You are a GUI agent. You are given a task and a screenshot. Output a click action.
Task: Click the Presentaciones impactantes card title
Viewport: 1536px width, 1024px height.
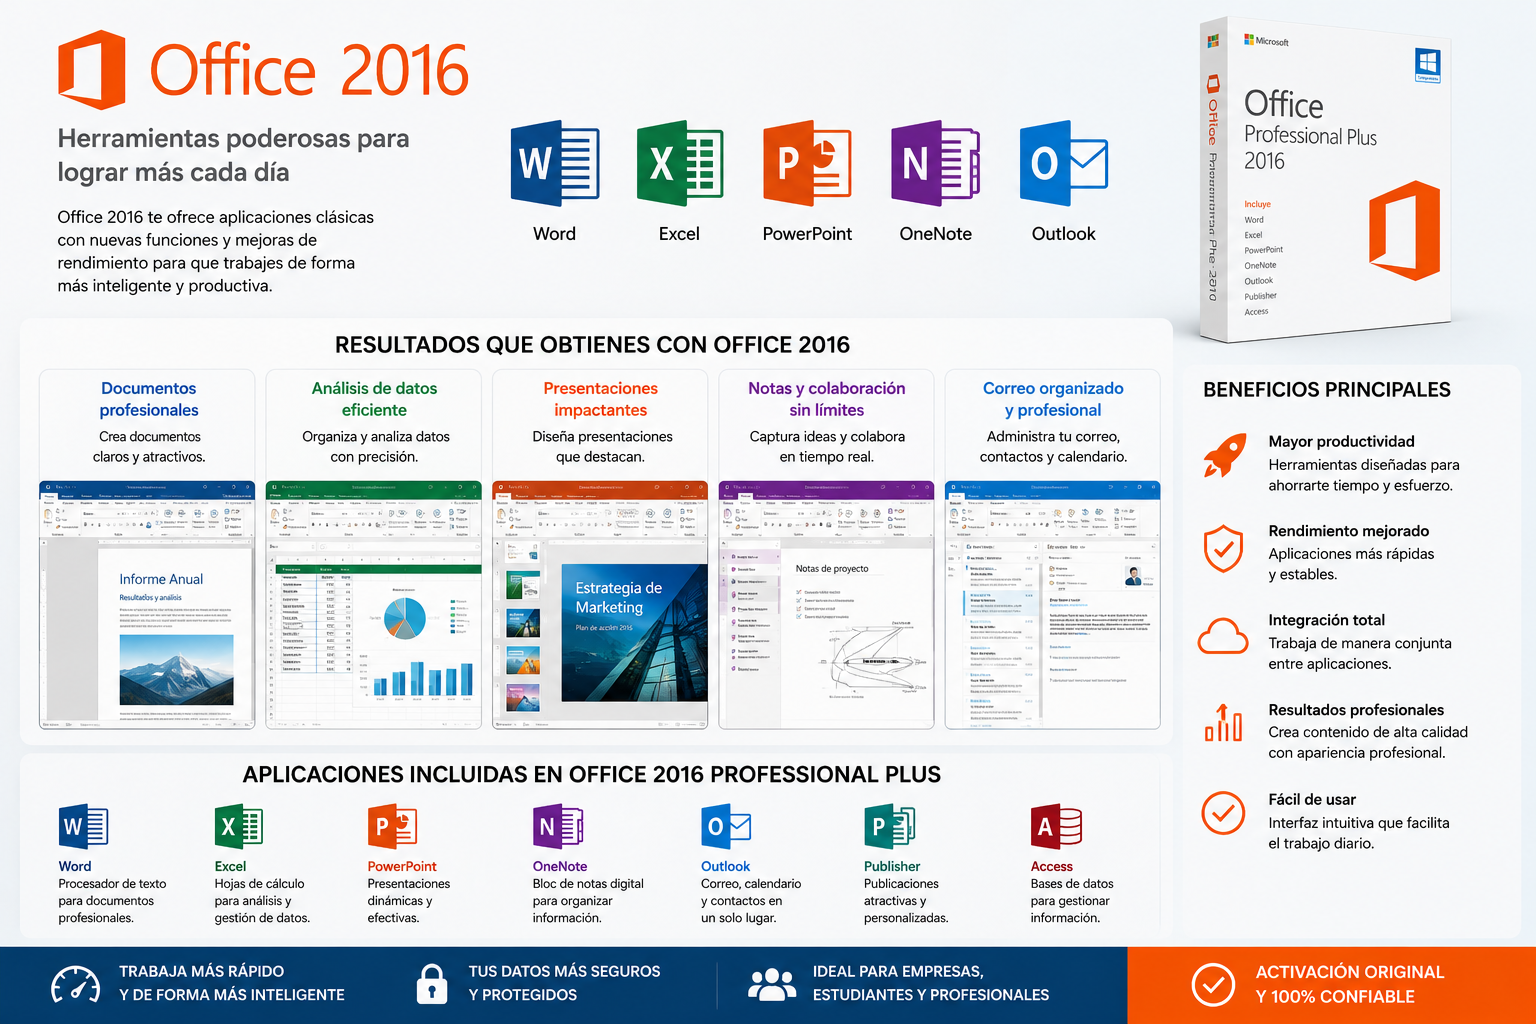[x=600, y=399]
